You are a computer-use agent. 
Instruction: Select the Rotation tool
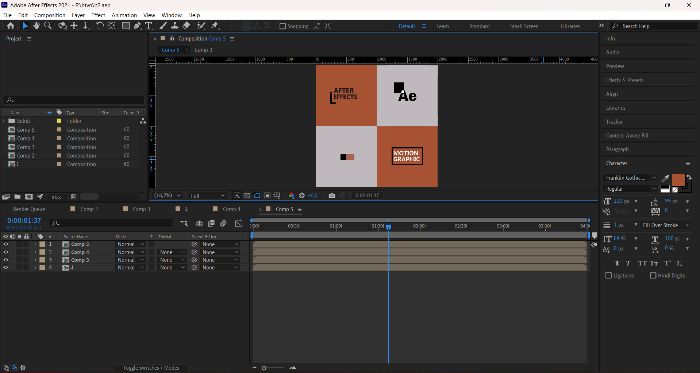point(100,26)
